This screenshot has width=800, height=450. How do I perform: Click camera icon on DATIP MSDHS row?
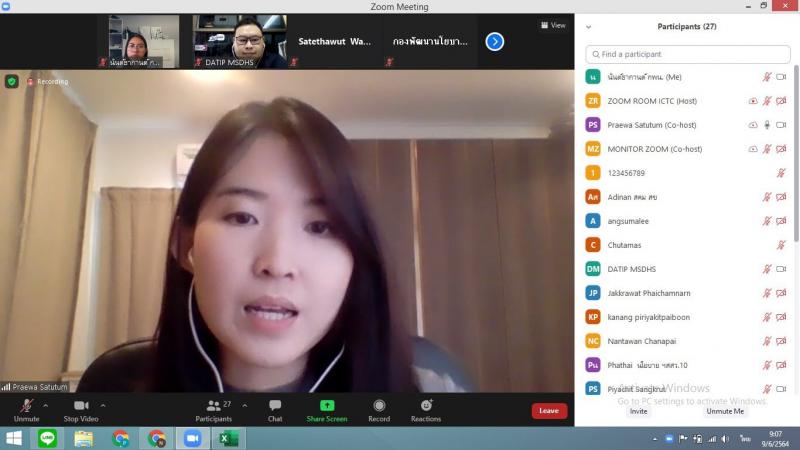pyautogui.click(x=781, y=269)
